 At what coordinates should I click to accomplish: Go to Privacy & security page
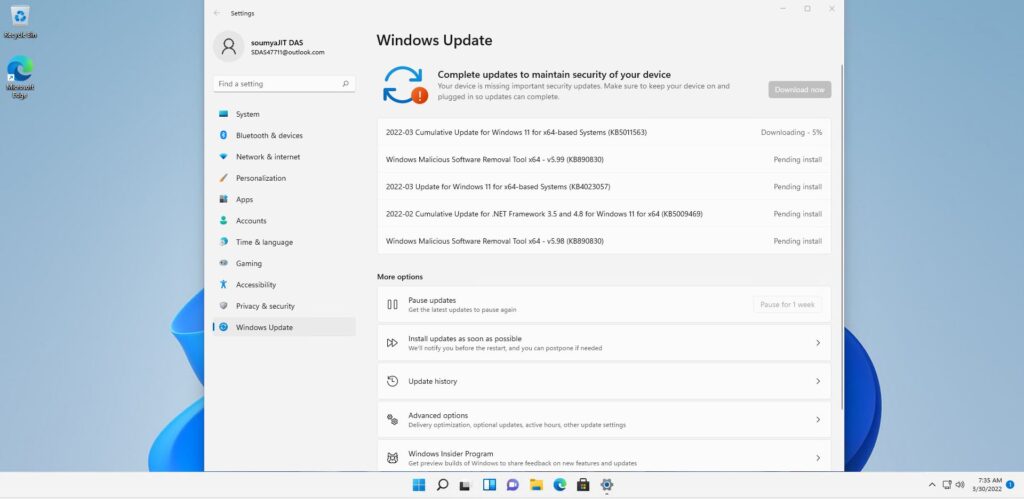point(284,306)
